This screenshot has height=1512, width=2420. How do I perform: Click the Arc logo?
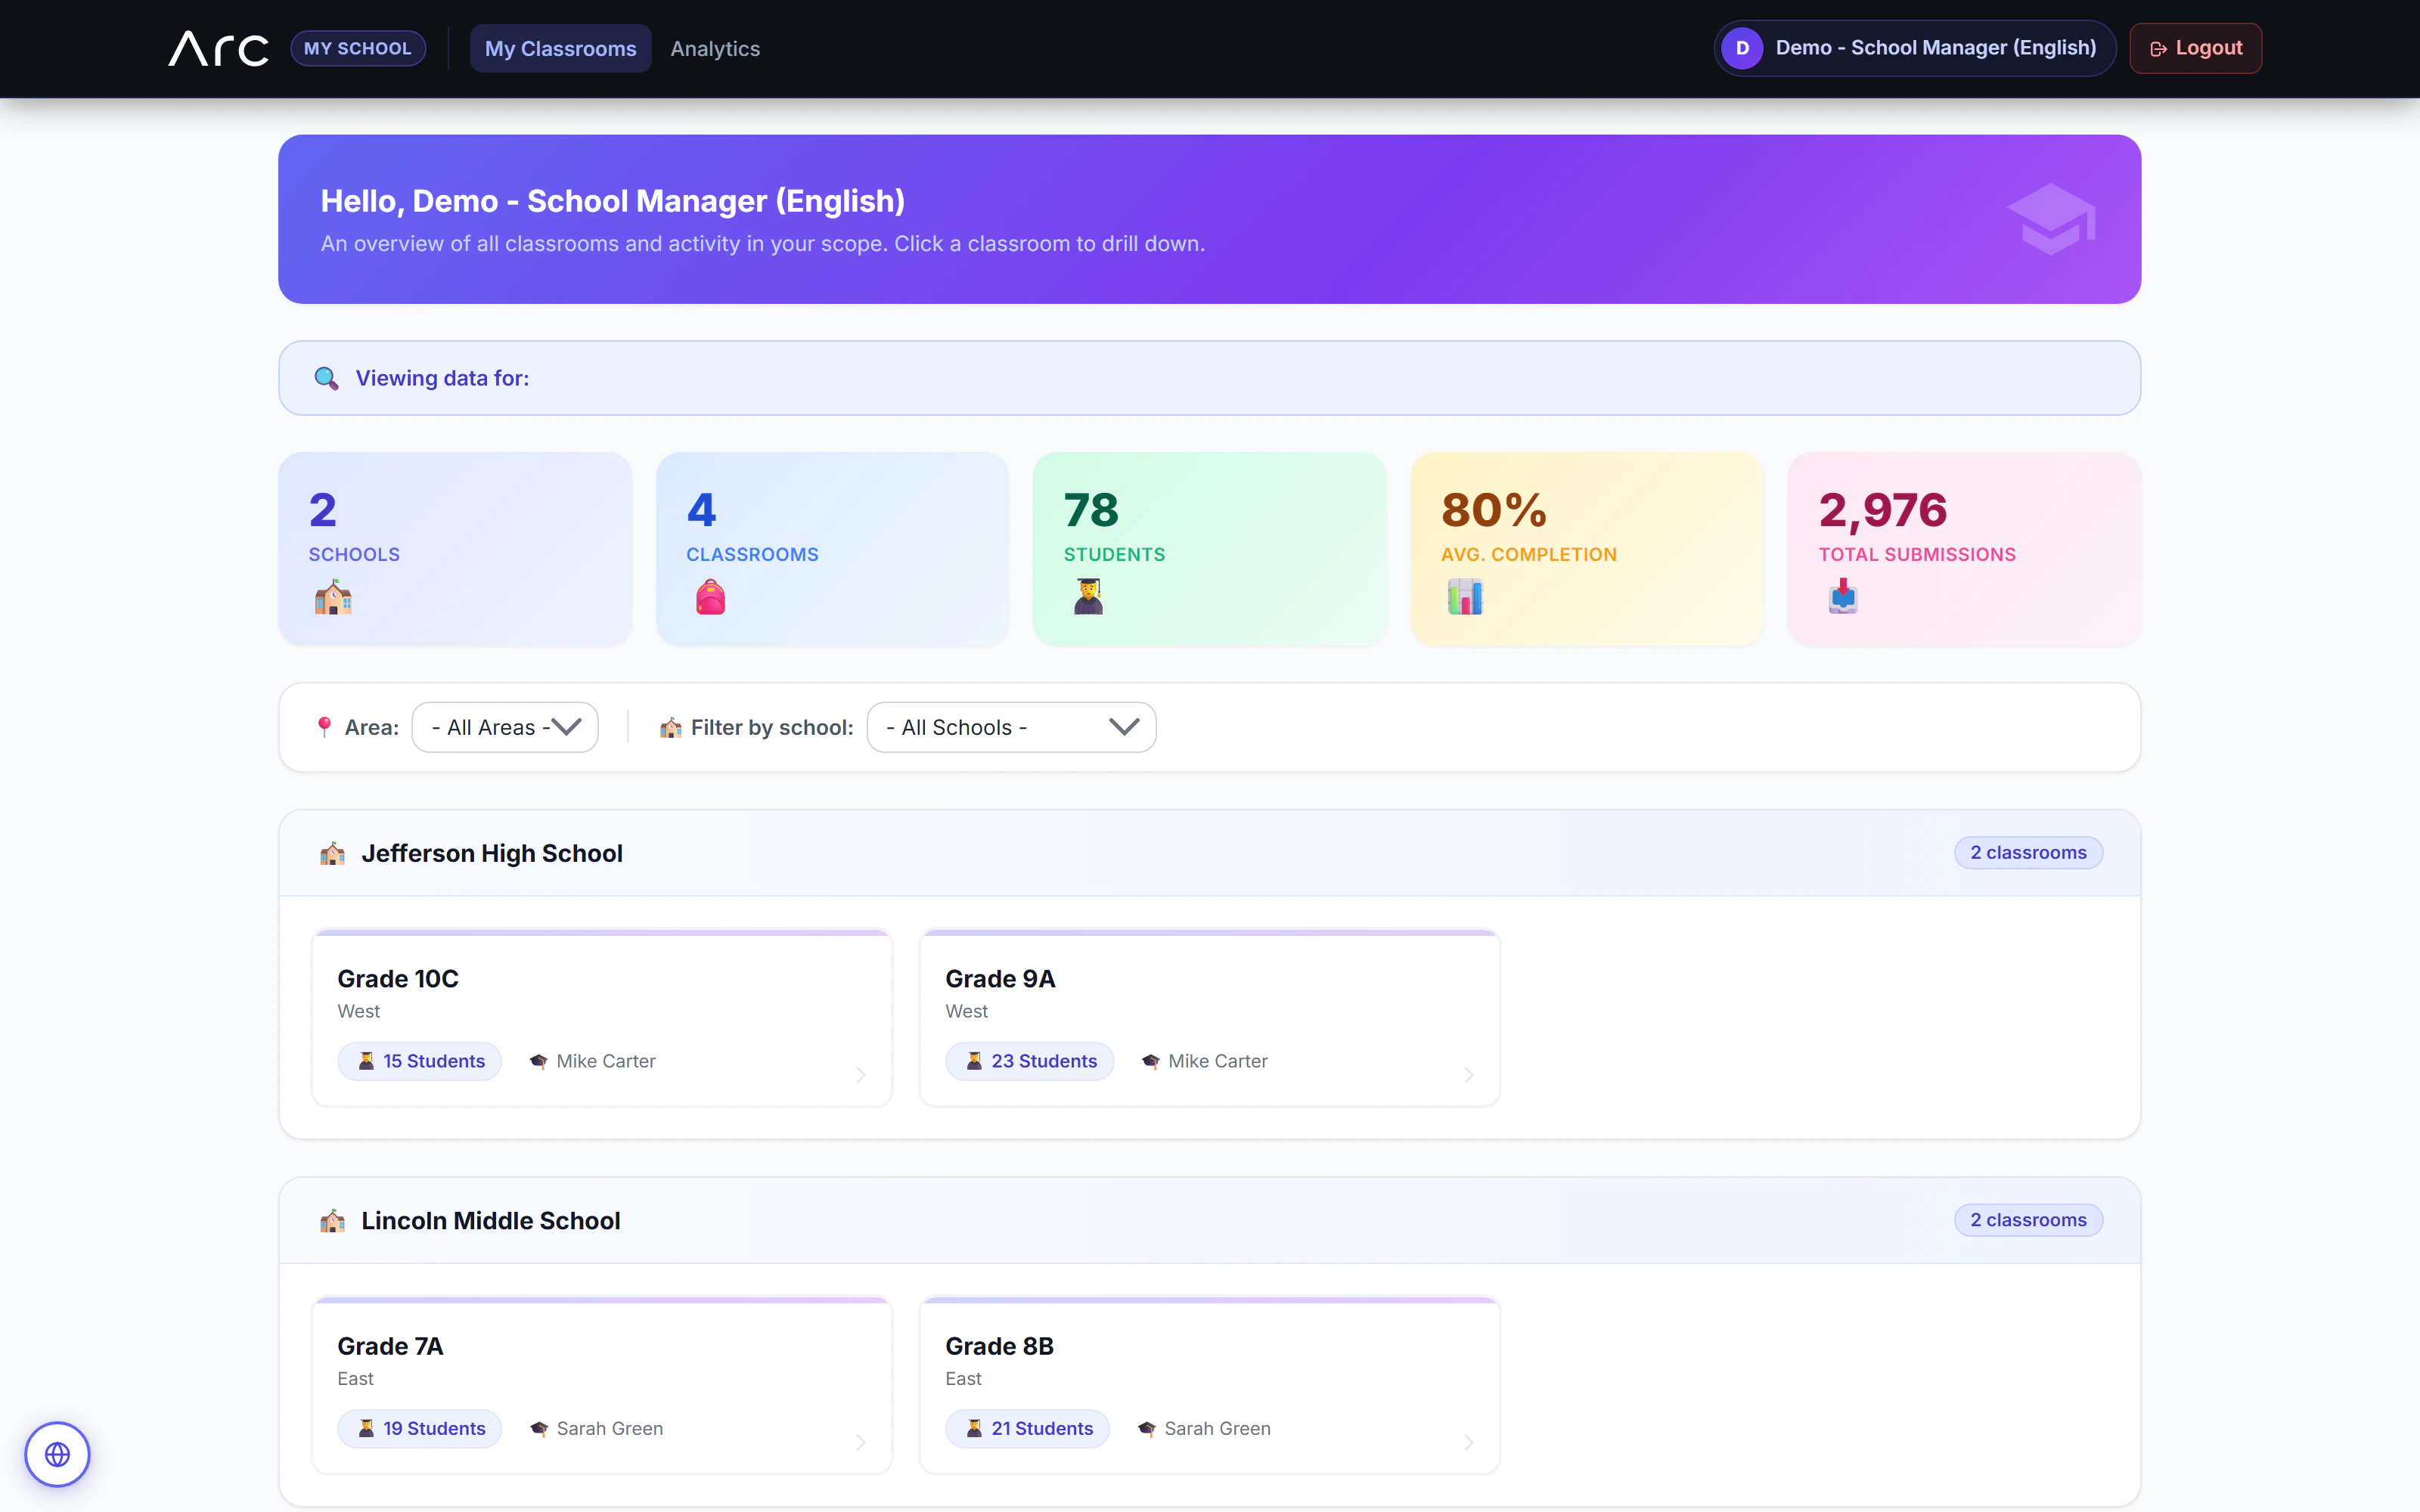click(x=218, y=48)
